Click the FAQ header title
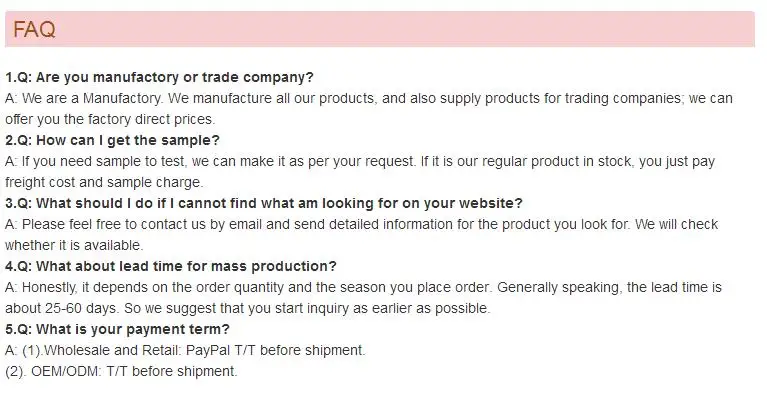Screen dimensions: 767x396 (x=34, y=29)
